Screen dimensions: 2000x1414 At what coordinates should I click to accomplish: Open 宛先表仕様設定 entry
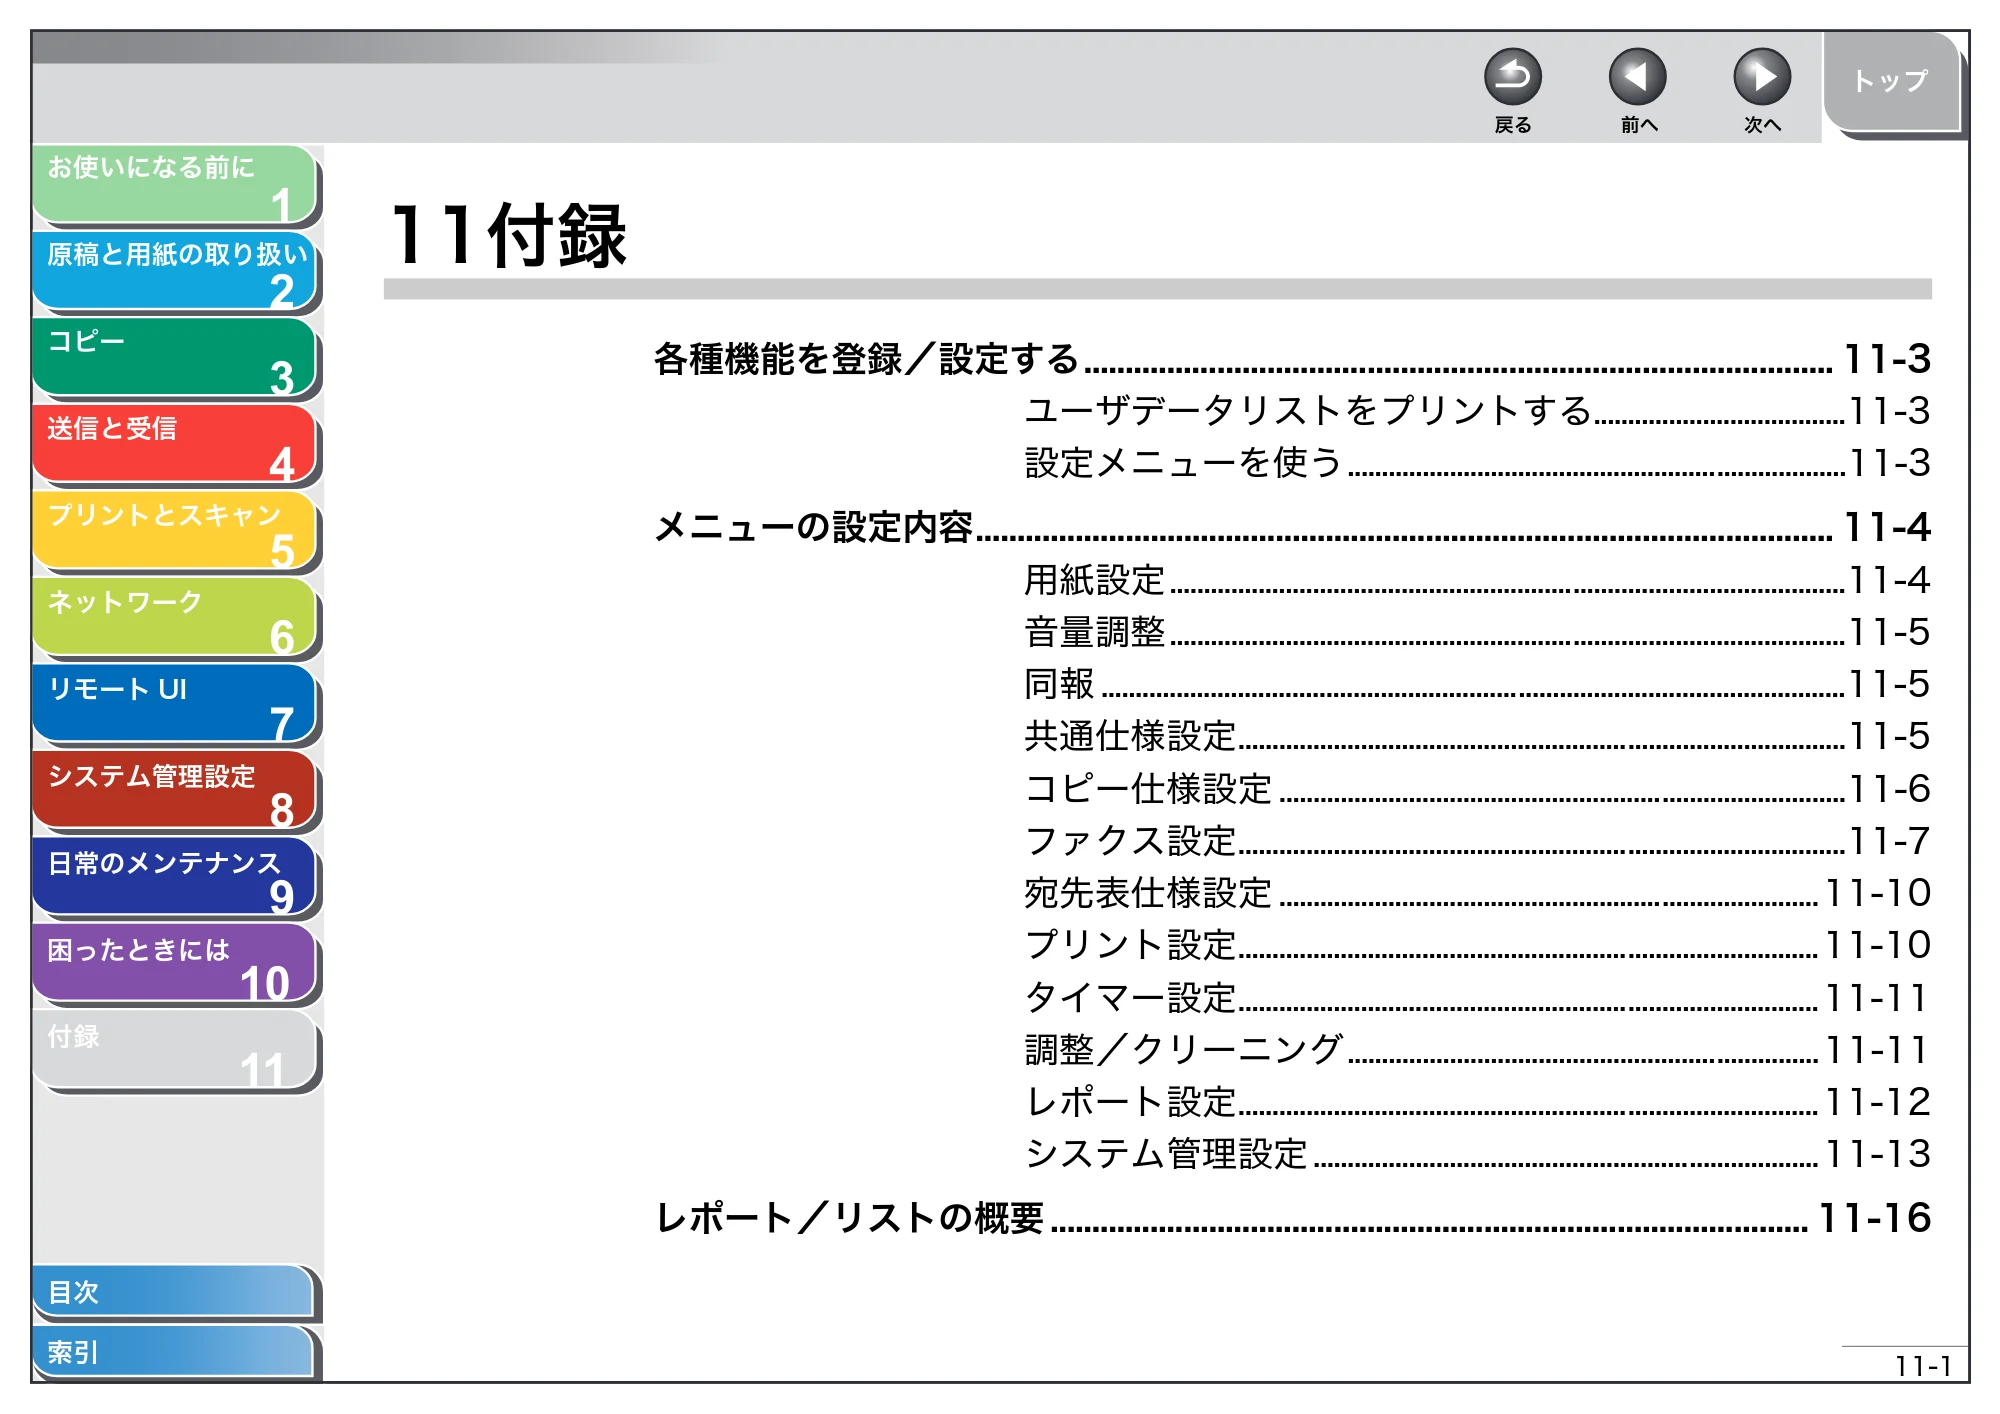(x=1477, y=893)
